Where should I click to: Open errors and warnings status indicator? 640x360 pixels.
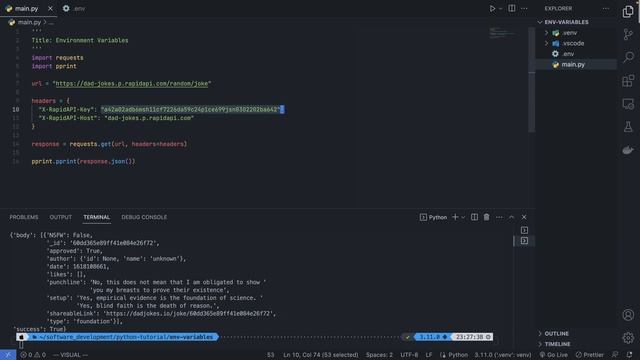33,355
